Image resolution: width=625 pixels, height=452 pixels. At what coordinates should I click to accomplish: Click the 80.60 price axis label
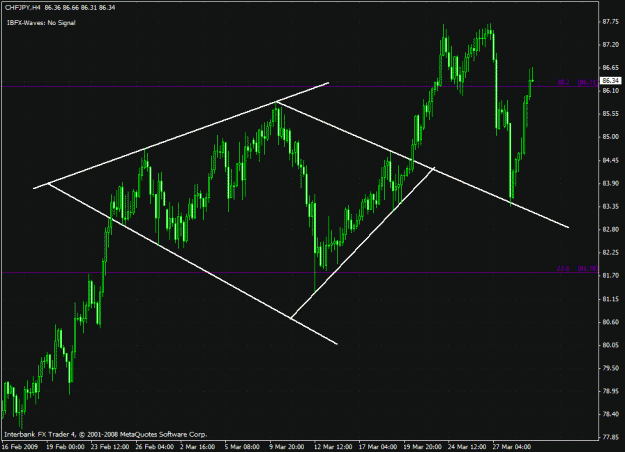[611, 322]
